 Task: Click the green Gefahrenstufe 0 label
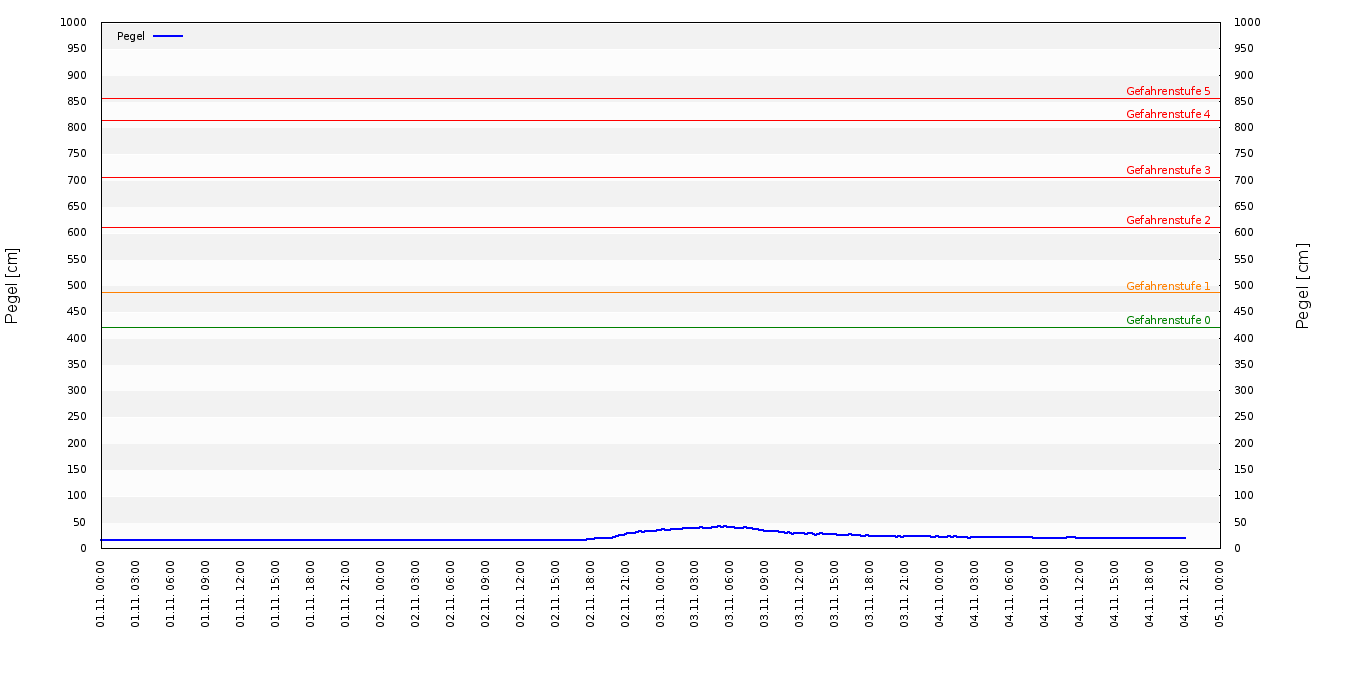pyautogui.click(x=1167, y=320)
